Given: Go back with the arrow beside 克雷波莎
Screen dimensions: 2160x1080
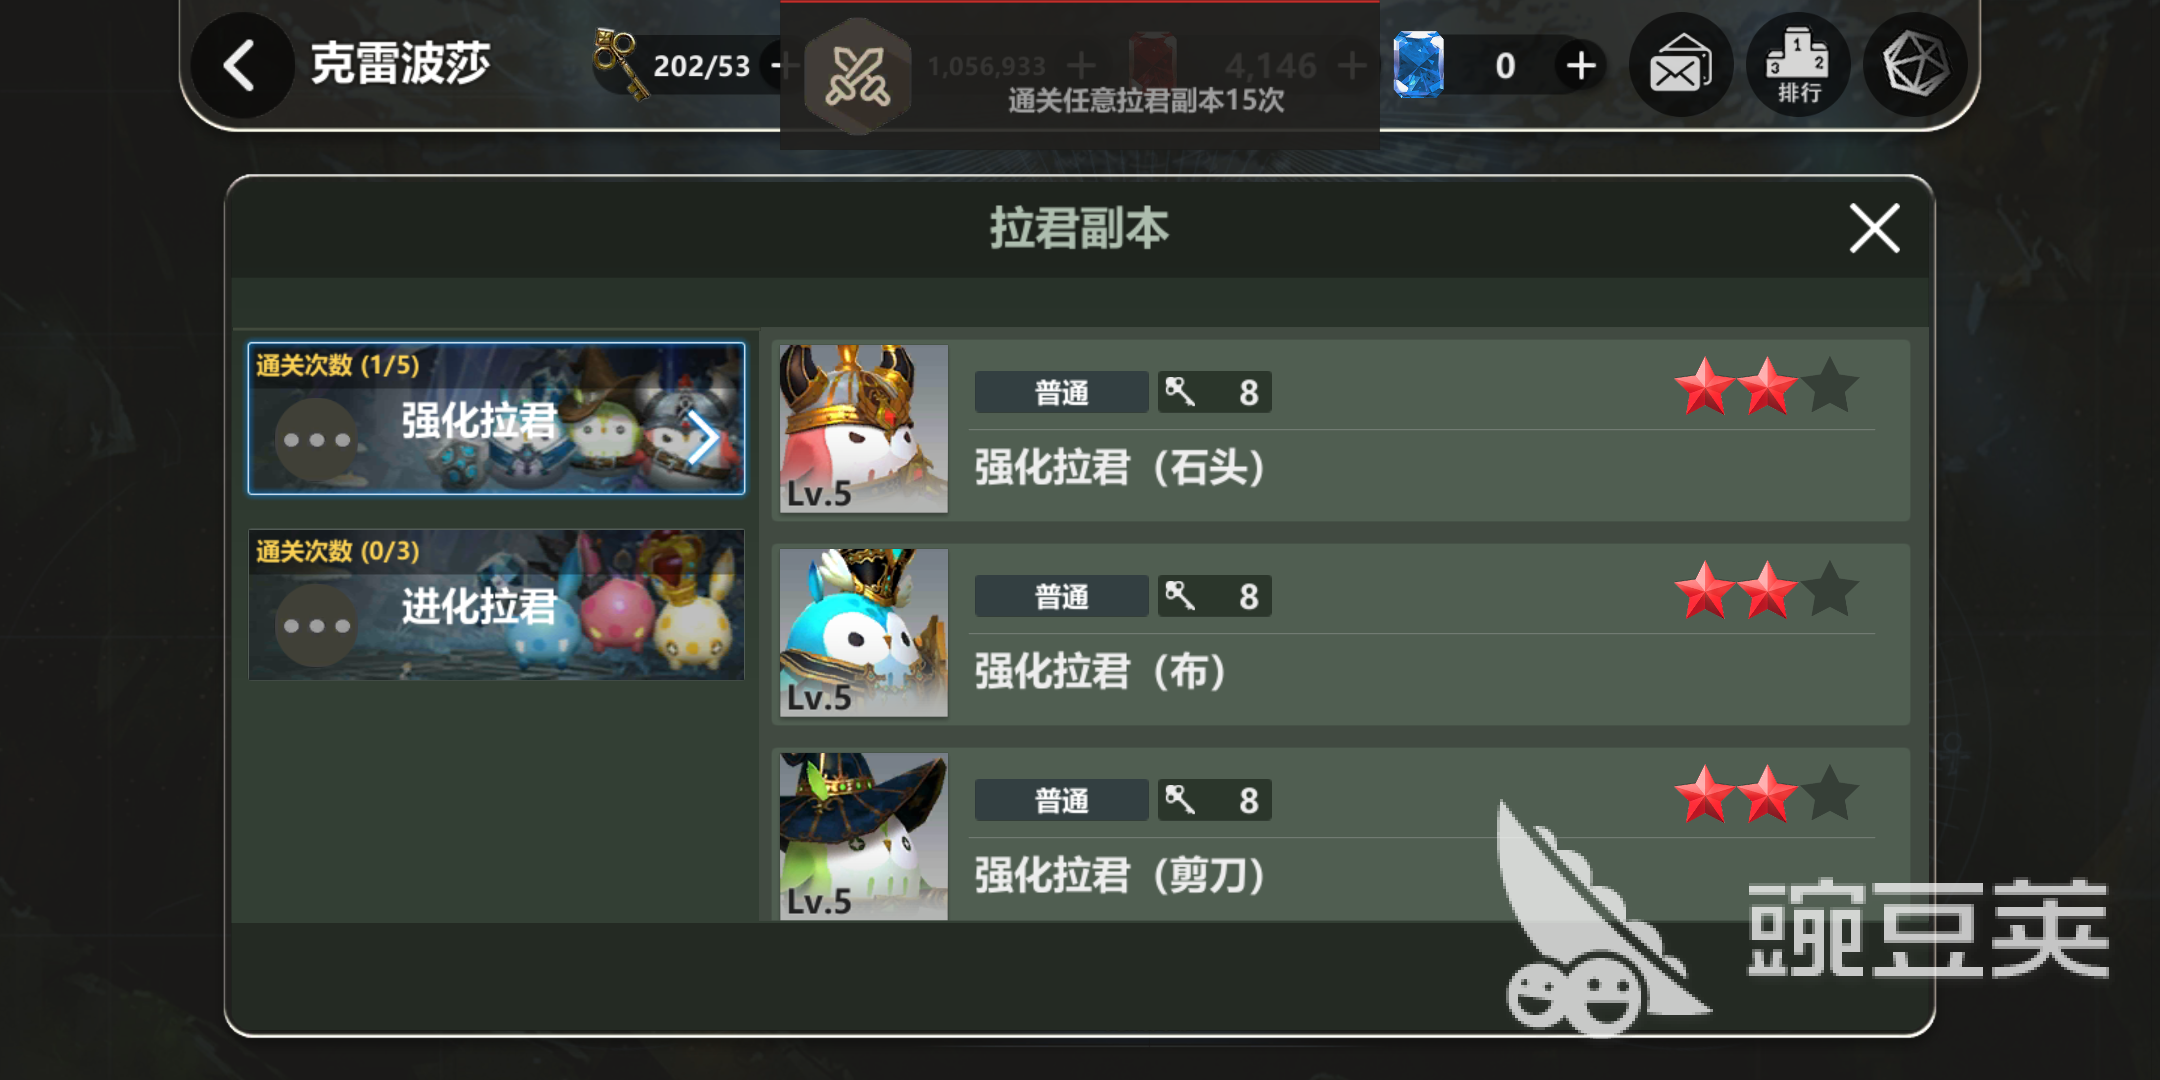Looking at the screenshot, I should (240, 66).
